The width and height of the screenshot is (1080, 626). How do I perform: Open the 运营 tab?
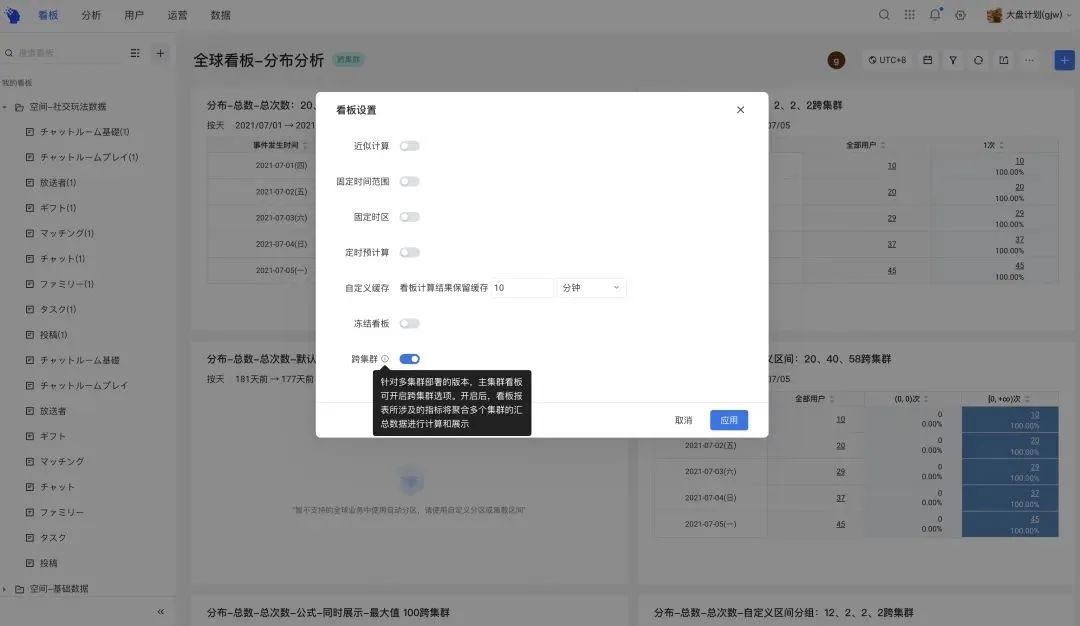point(177,15)
